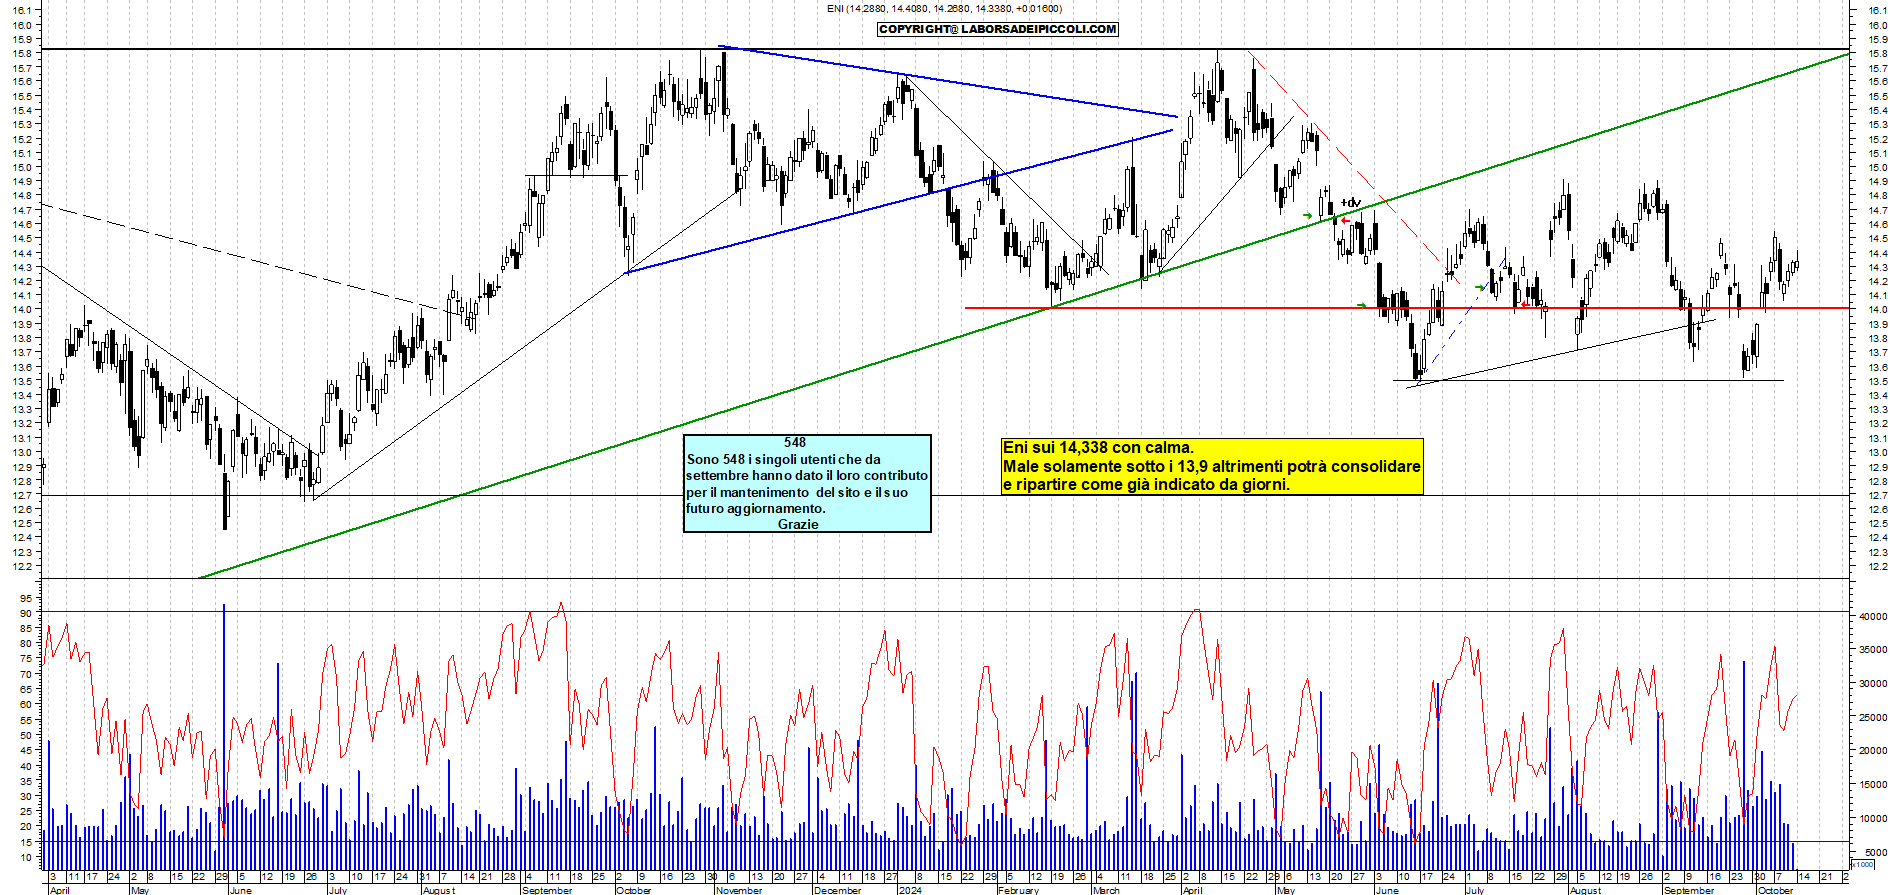Click the word 'Grazie' in the cyan box
This screenshot has height=895, width=1890.
[798, 524]
